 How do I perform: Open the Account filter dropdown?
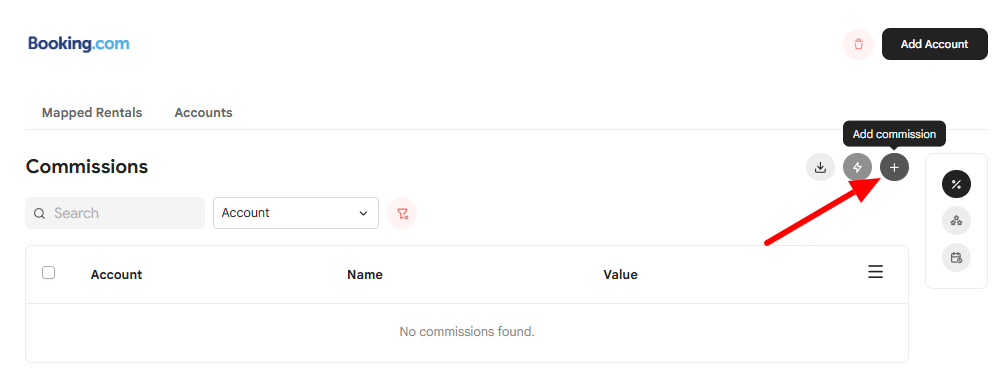[296, 213]
